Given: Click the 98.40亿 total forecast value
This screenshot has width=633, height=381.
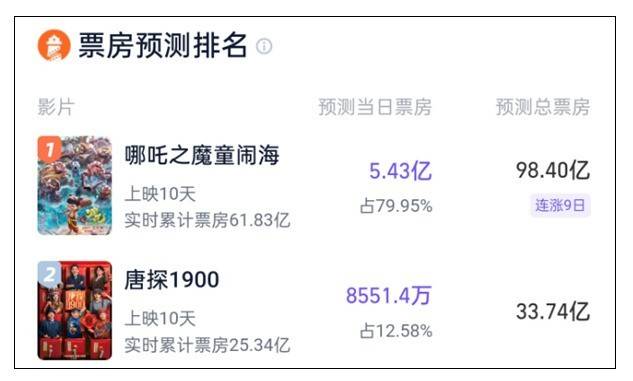Looking at the screenshot, I should (x=553, y=170).
